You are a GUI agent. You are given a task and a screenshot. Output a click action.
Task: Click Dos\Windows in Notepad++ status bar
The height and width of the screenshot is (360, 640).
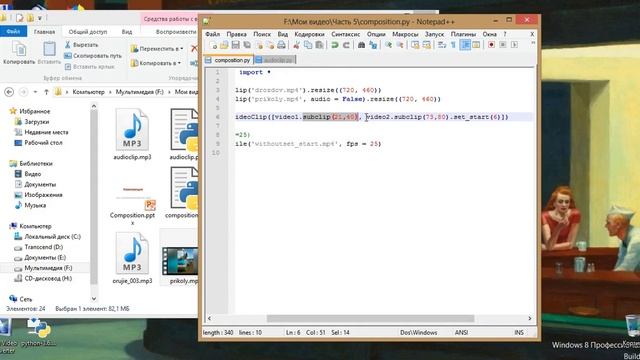click(418, 333)
